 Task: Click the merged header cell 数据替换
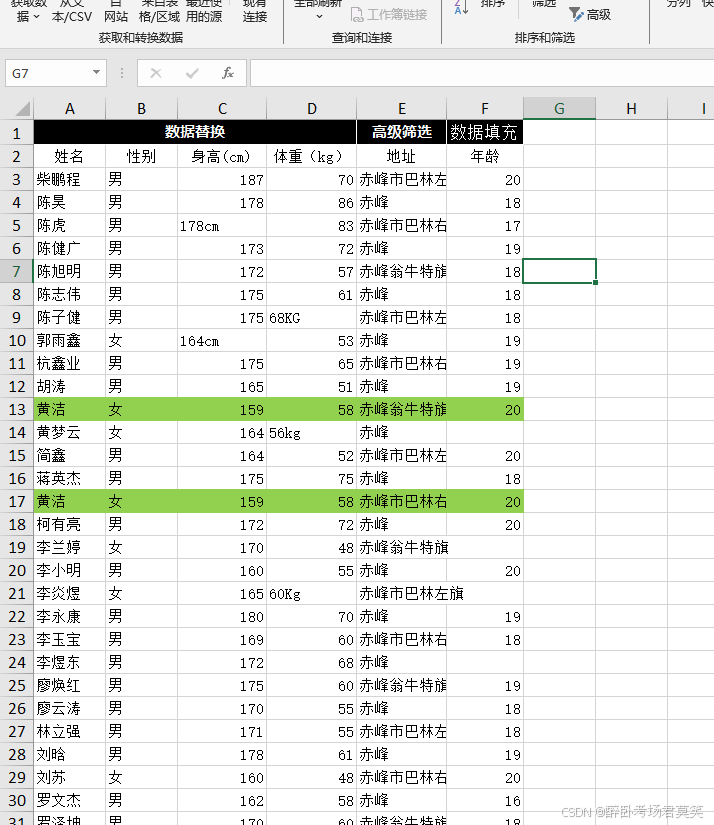click(x=195, y=132)
